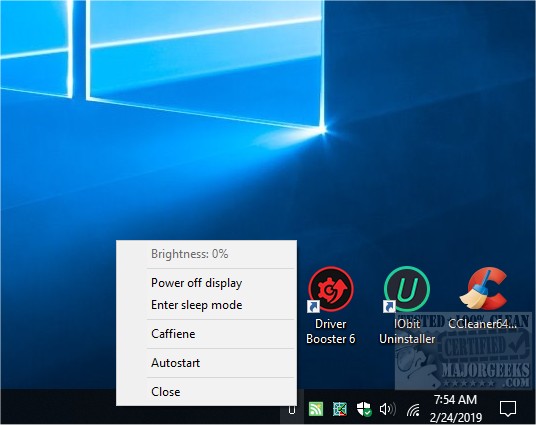
Task: Enable Autostart in the tray menu
Action: click(206, 363)
